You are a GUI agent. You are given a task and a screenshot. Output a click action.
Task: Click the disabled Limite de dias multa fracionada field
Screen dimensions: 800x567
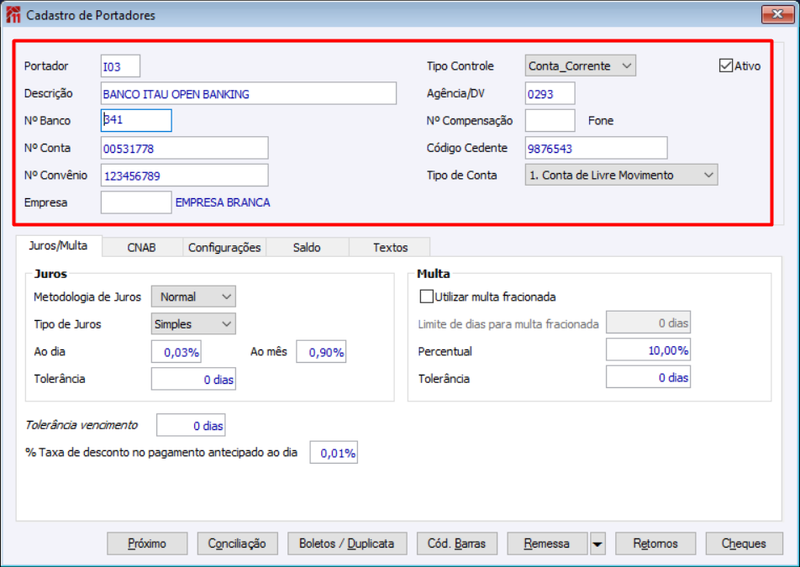pos(648,323)
